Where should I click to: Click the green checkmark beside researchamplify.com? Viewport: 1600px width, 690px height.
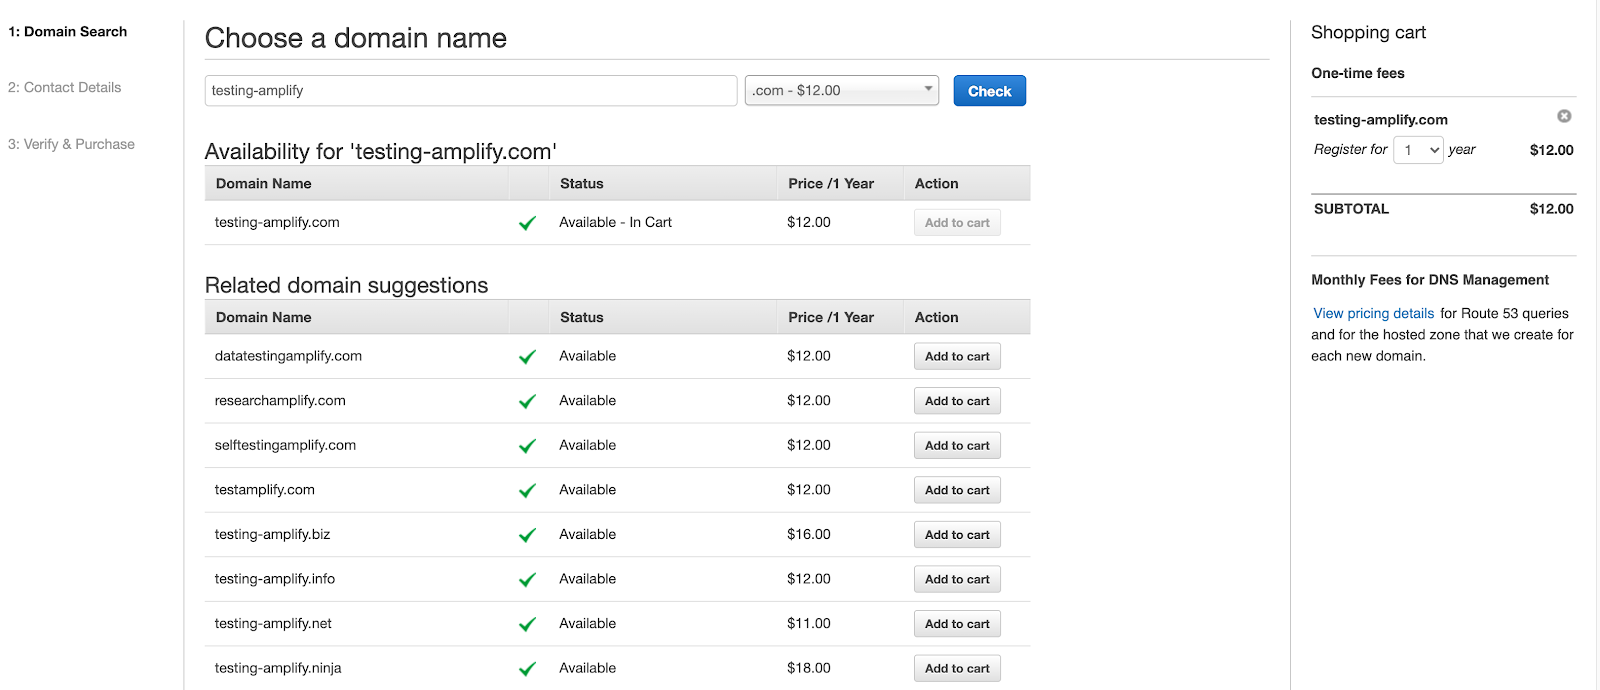coord(527,401)
